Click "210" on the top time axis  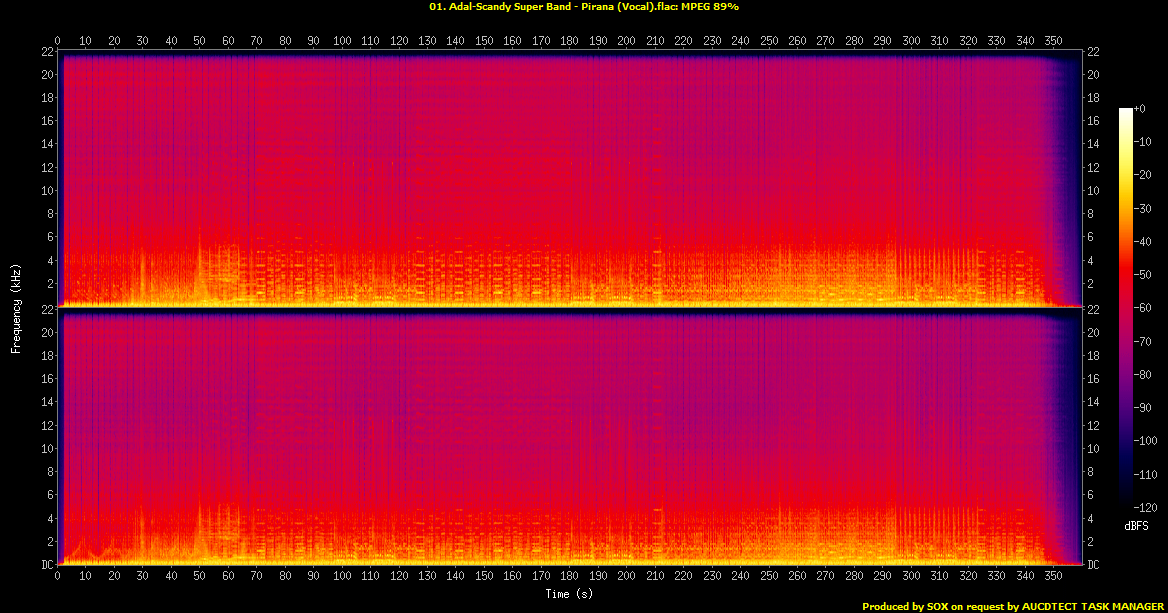tap(655, 41)
